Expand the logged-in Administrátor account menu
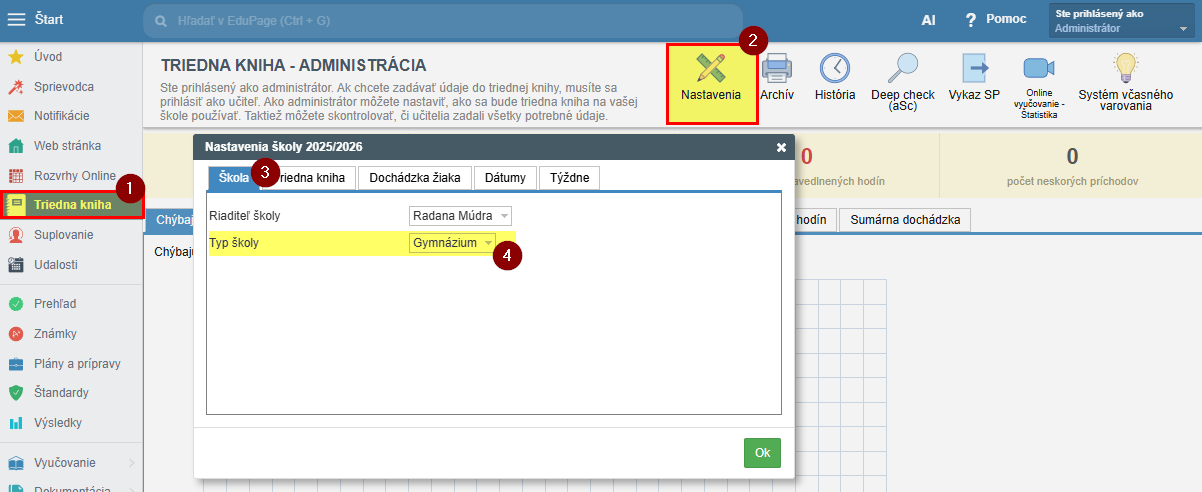This screenshot has width=1202, height=492. 1122,21
